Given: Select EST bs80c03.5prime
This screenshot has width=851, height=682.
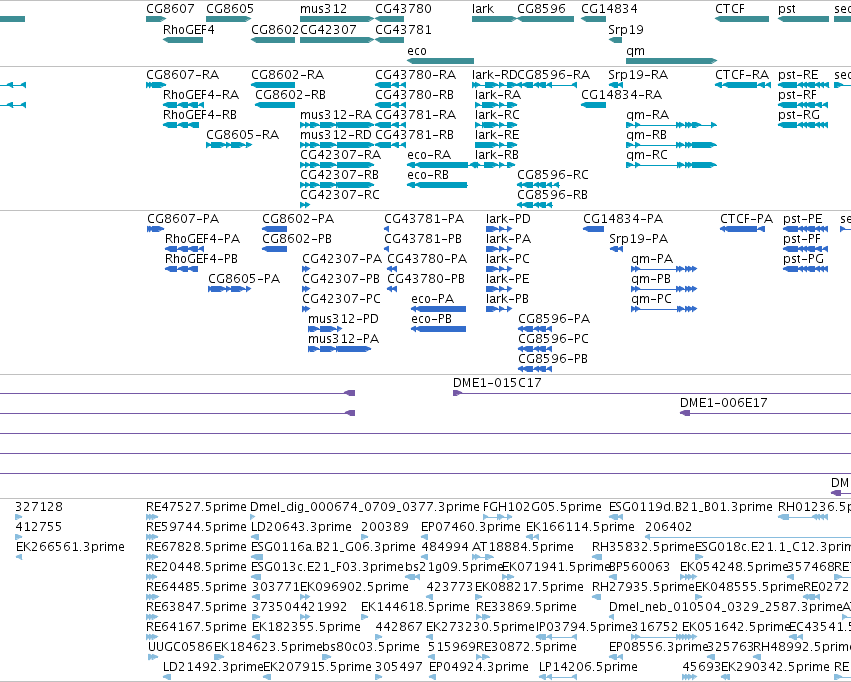Looking at the screenshot, I should click(x=371, y=647).
